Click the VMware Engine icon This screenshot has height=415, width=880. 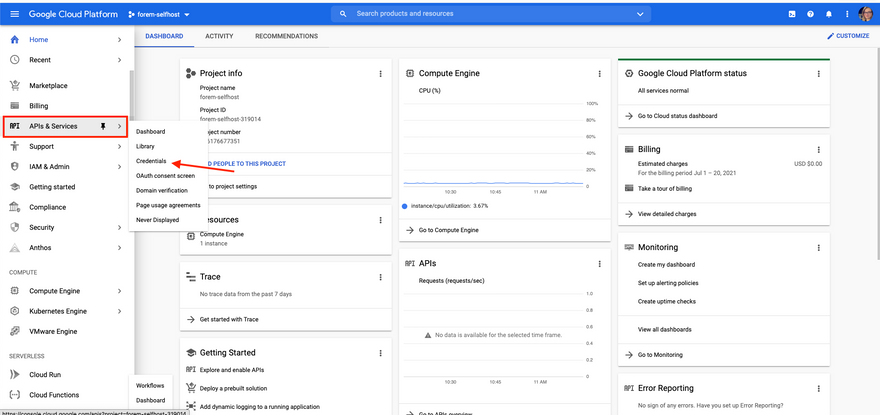[x=15, y=331]
